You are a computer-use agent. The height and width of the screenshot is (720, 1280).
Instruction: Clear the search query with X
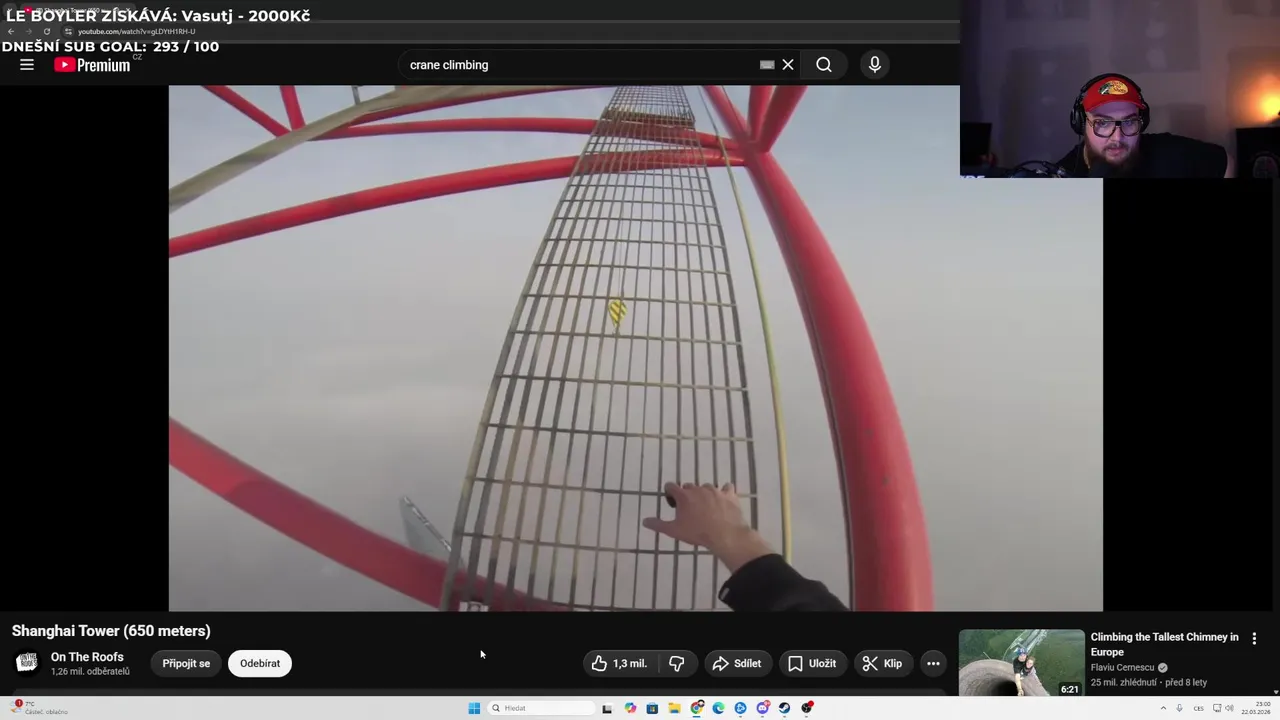click(788, 65)
